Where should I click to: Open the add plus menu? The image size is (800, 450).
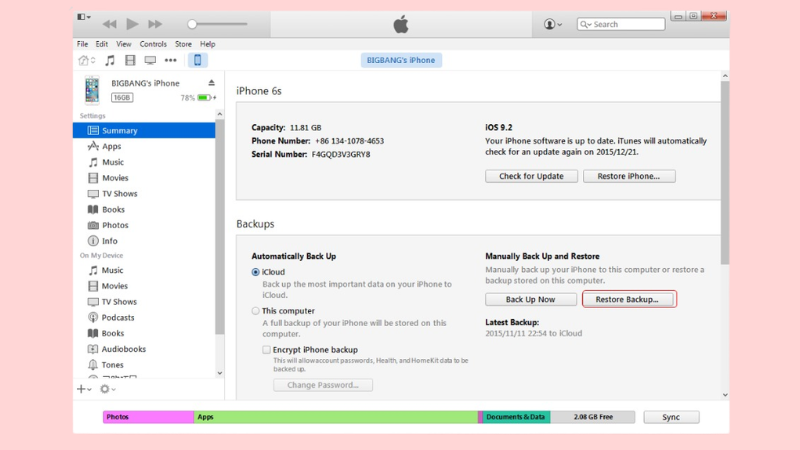pyautogui.click(x=84, y=389)
